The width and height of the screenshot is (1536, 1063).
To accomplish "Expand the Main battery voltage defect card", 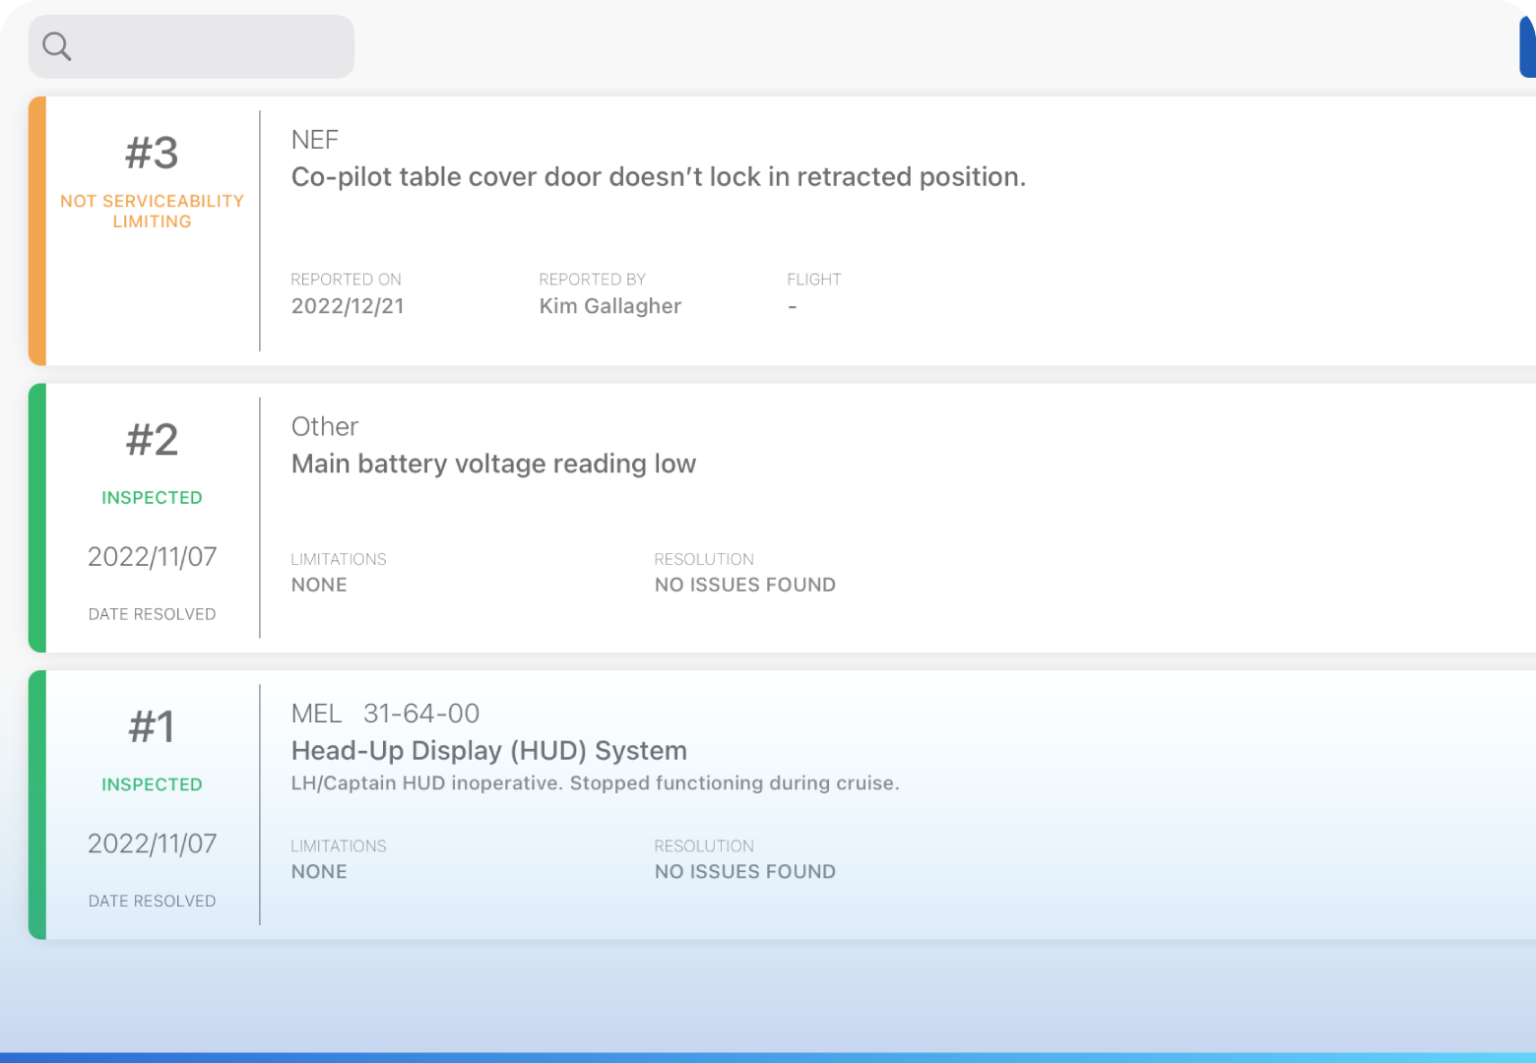I will coord(493,463).
